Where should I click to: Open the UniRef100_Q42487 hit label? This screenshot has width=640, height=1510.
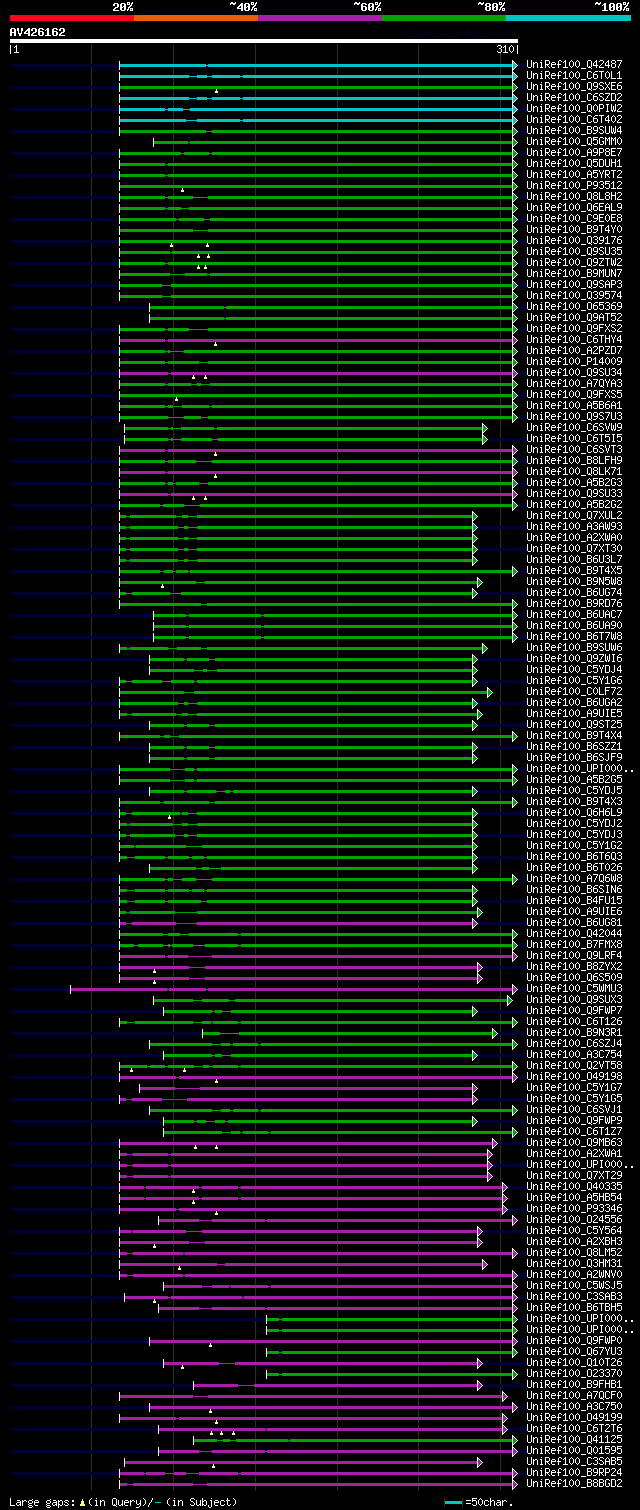574,64
